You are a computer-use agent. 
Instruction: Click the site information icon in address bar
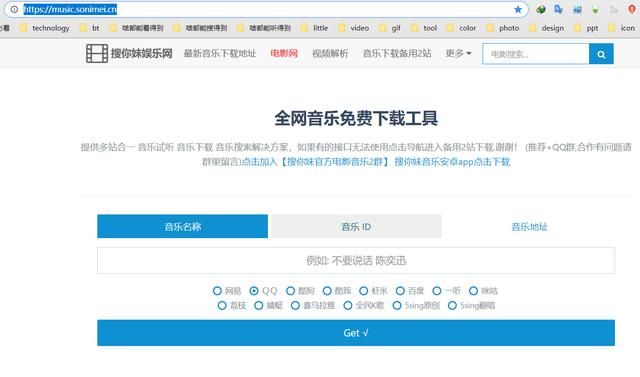[x=14, y=9]
